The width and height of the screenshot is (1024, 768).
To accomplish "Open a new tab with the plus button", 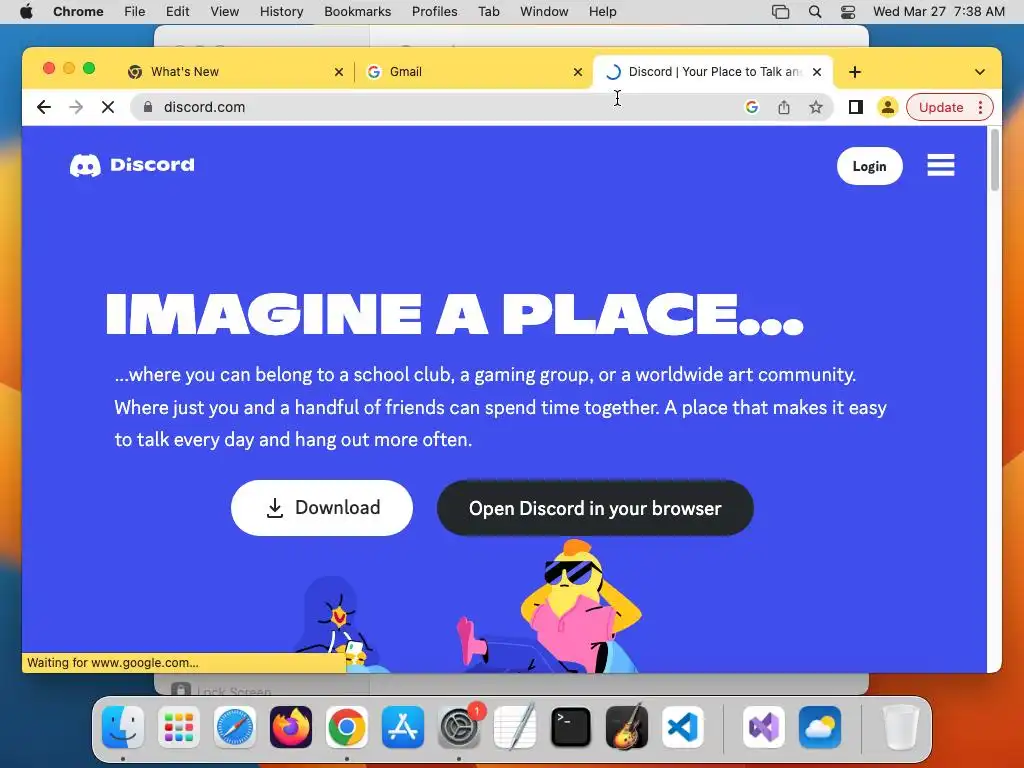I will click(x=855, y=72).
